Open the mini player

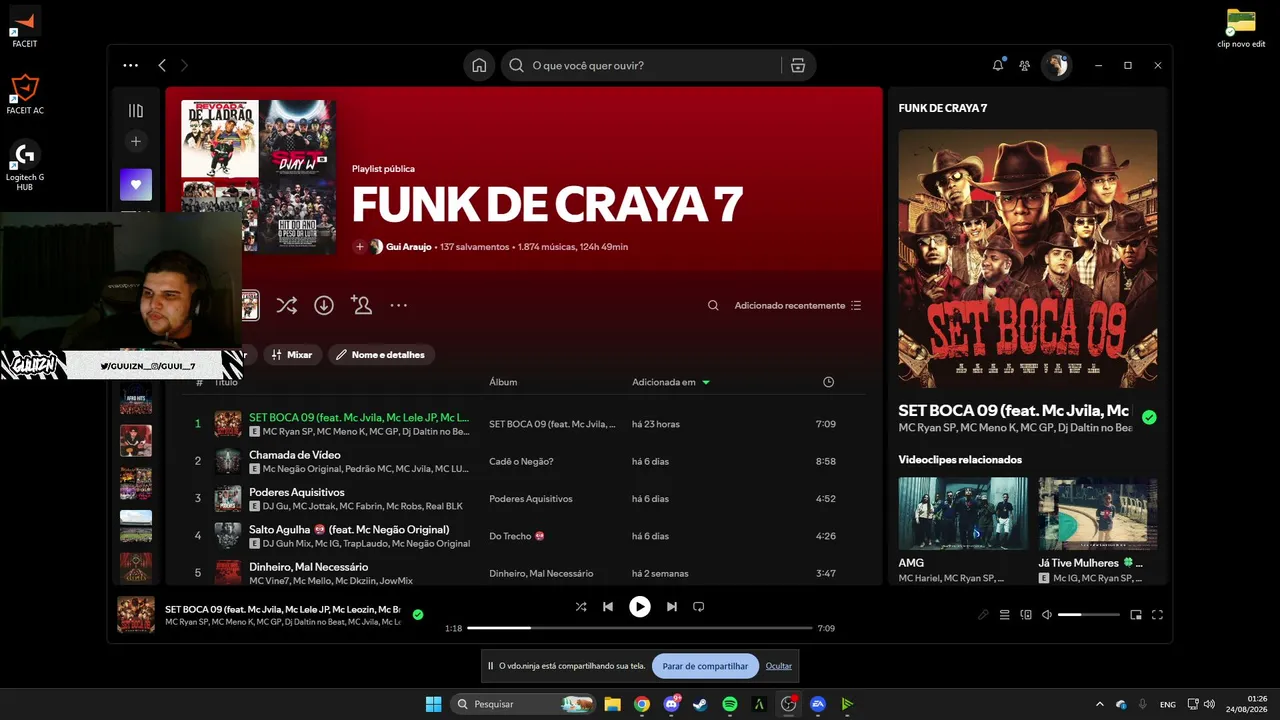click(1136, 615)
